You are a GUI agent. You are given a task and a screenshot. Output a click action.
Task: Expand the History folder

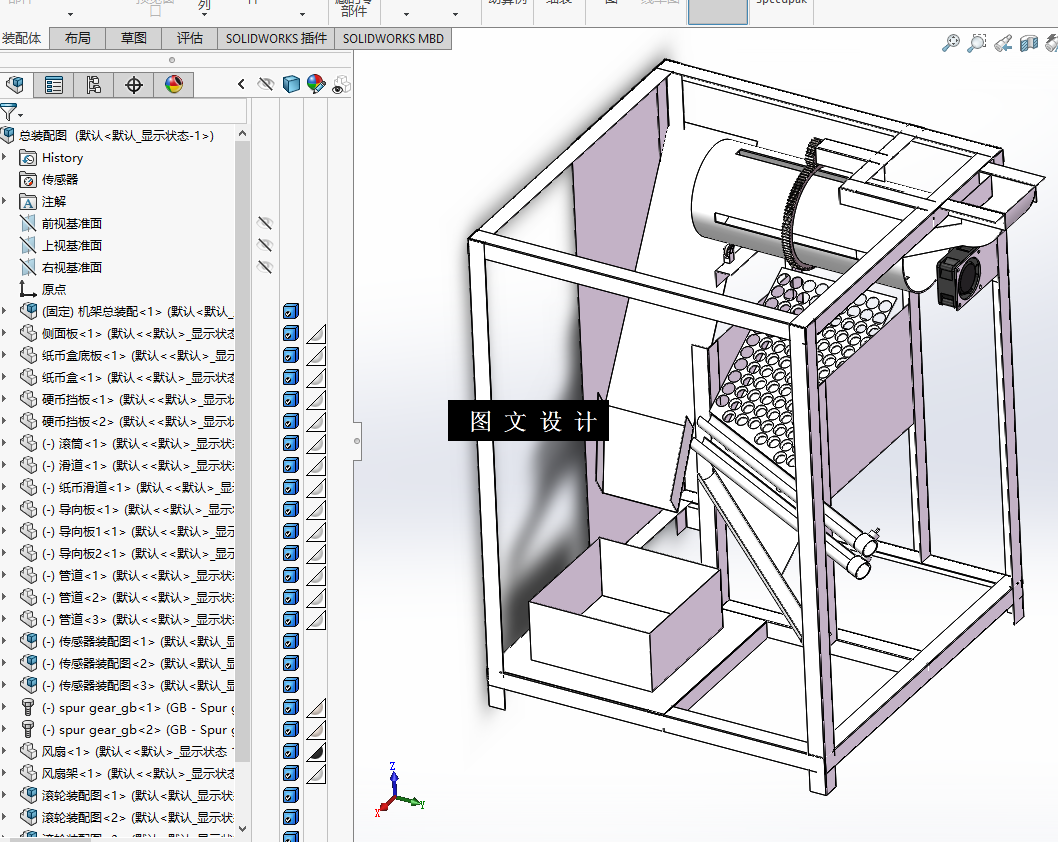[x=5, y=157]
